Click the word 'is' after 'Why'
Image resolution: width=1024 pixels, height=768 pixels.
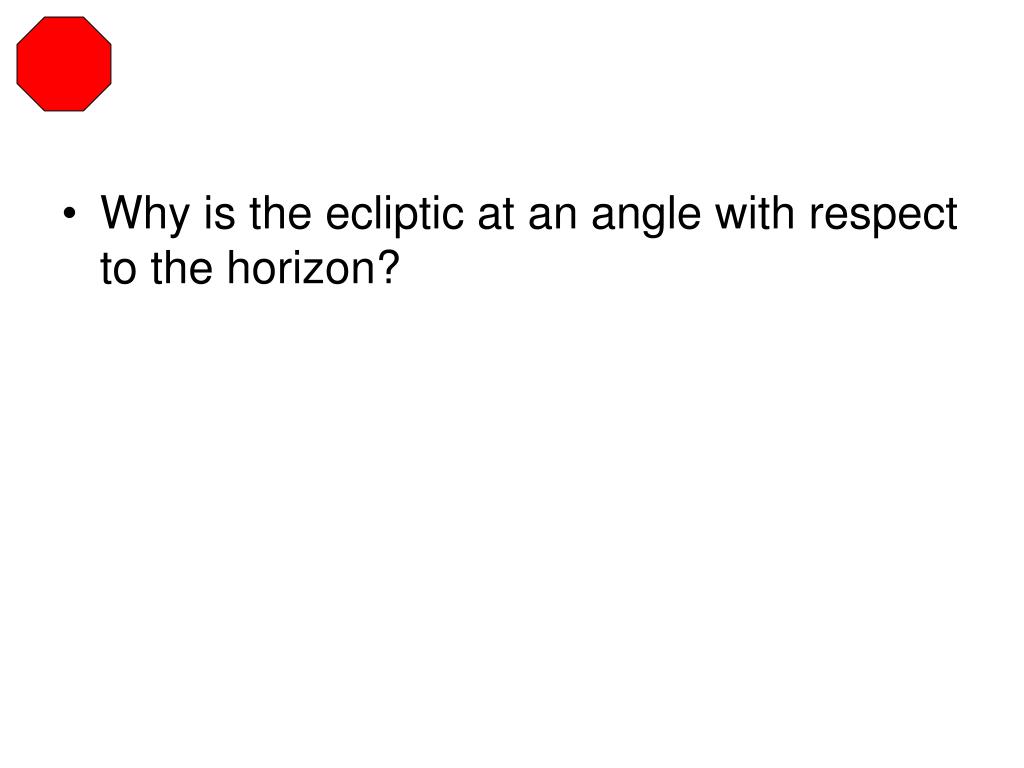pos(219,213)
